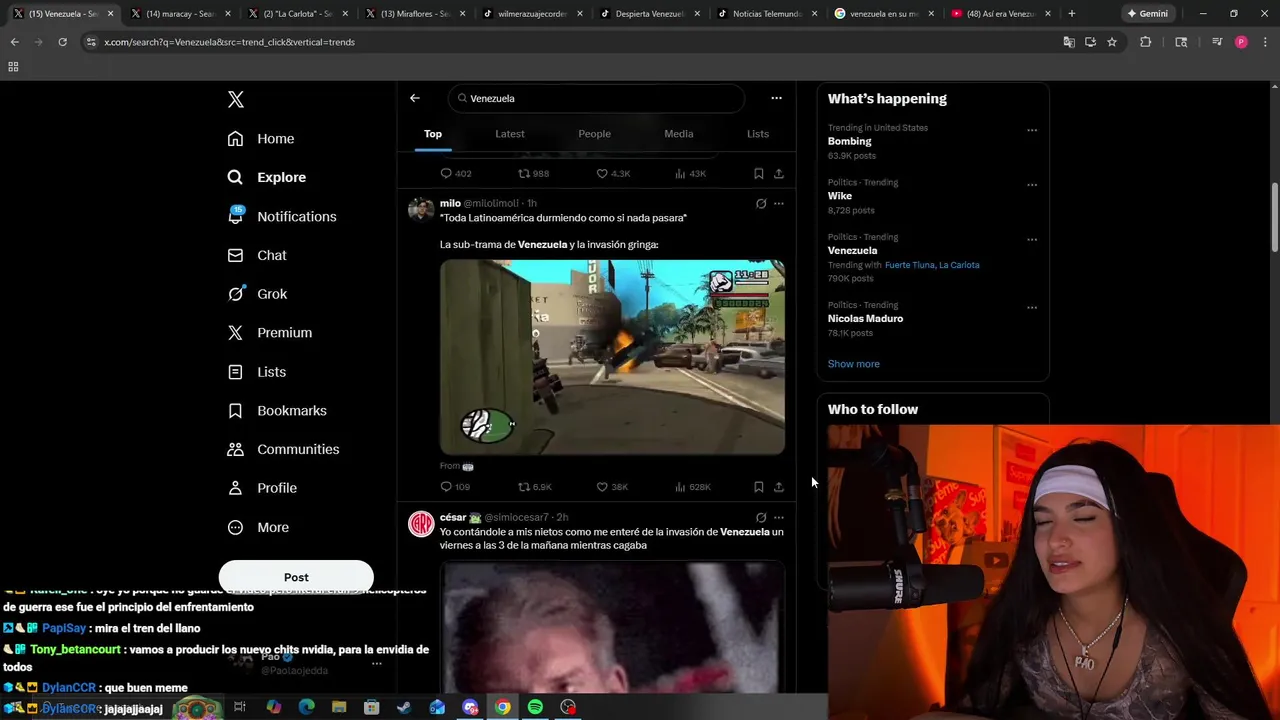
Task: Click the address bar URL
Action: tap(229, 42)
